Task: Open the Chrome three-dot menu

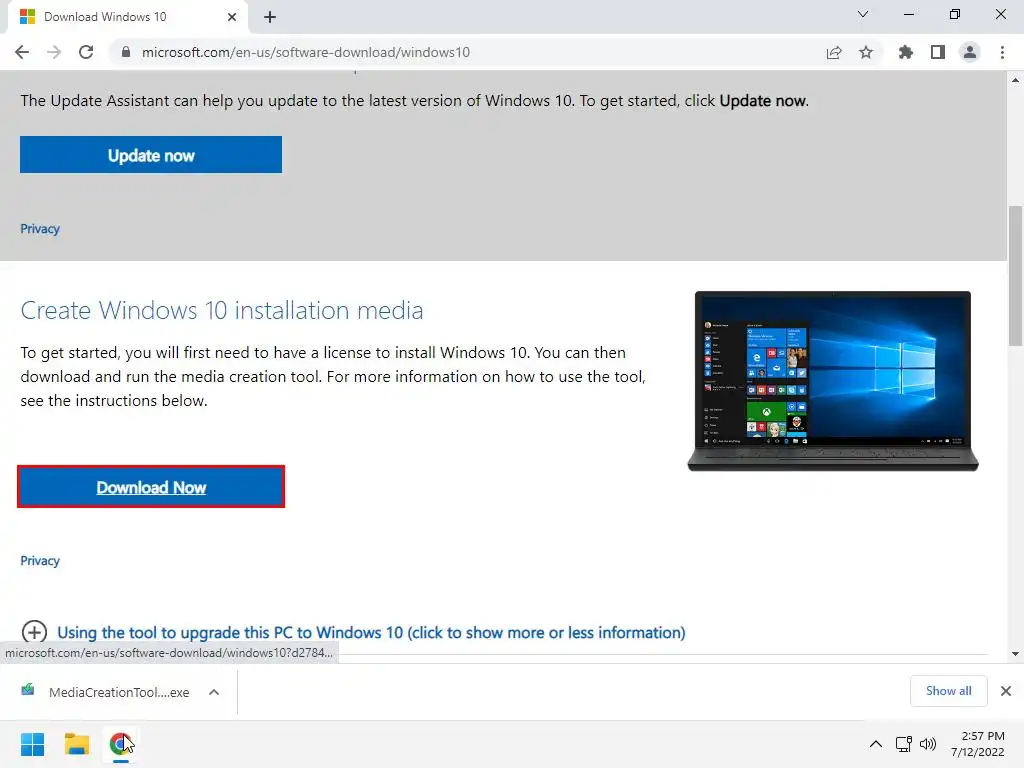Action: click(x=1002, y=52)
